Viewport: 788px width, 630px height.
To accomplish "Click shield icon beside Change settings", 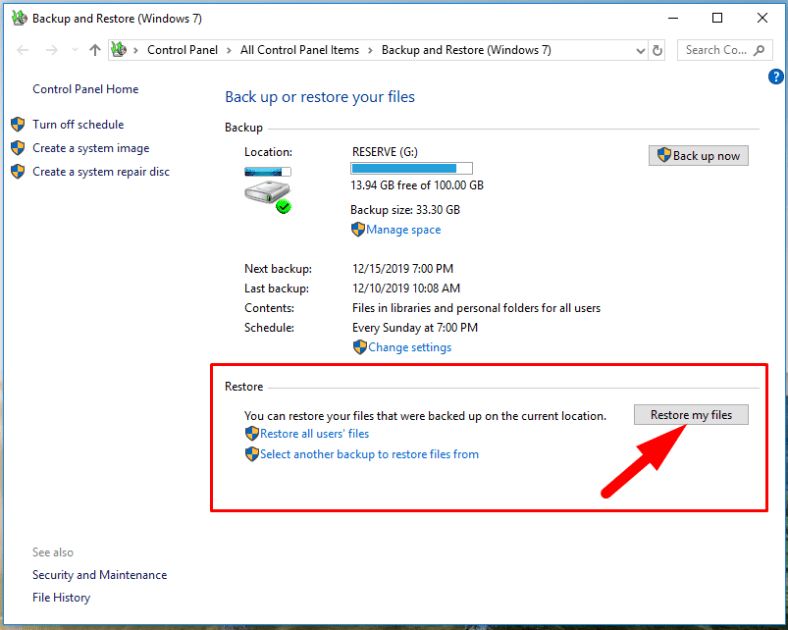I will pyautogui.click(x=360, y=347).
